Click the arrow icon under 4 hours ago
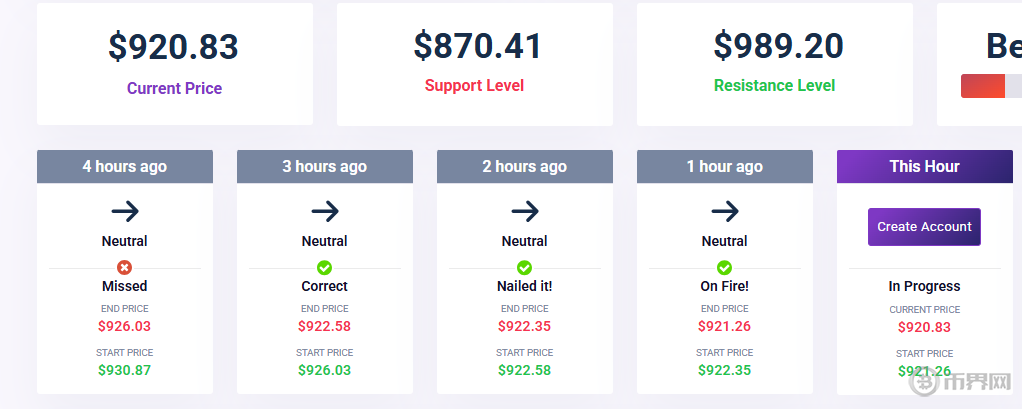Viewport: 1022px width, 409px height. pyautogui.click(x=125, y=211)
